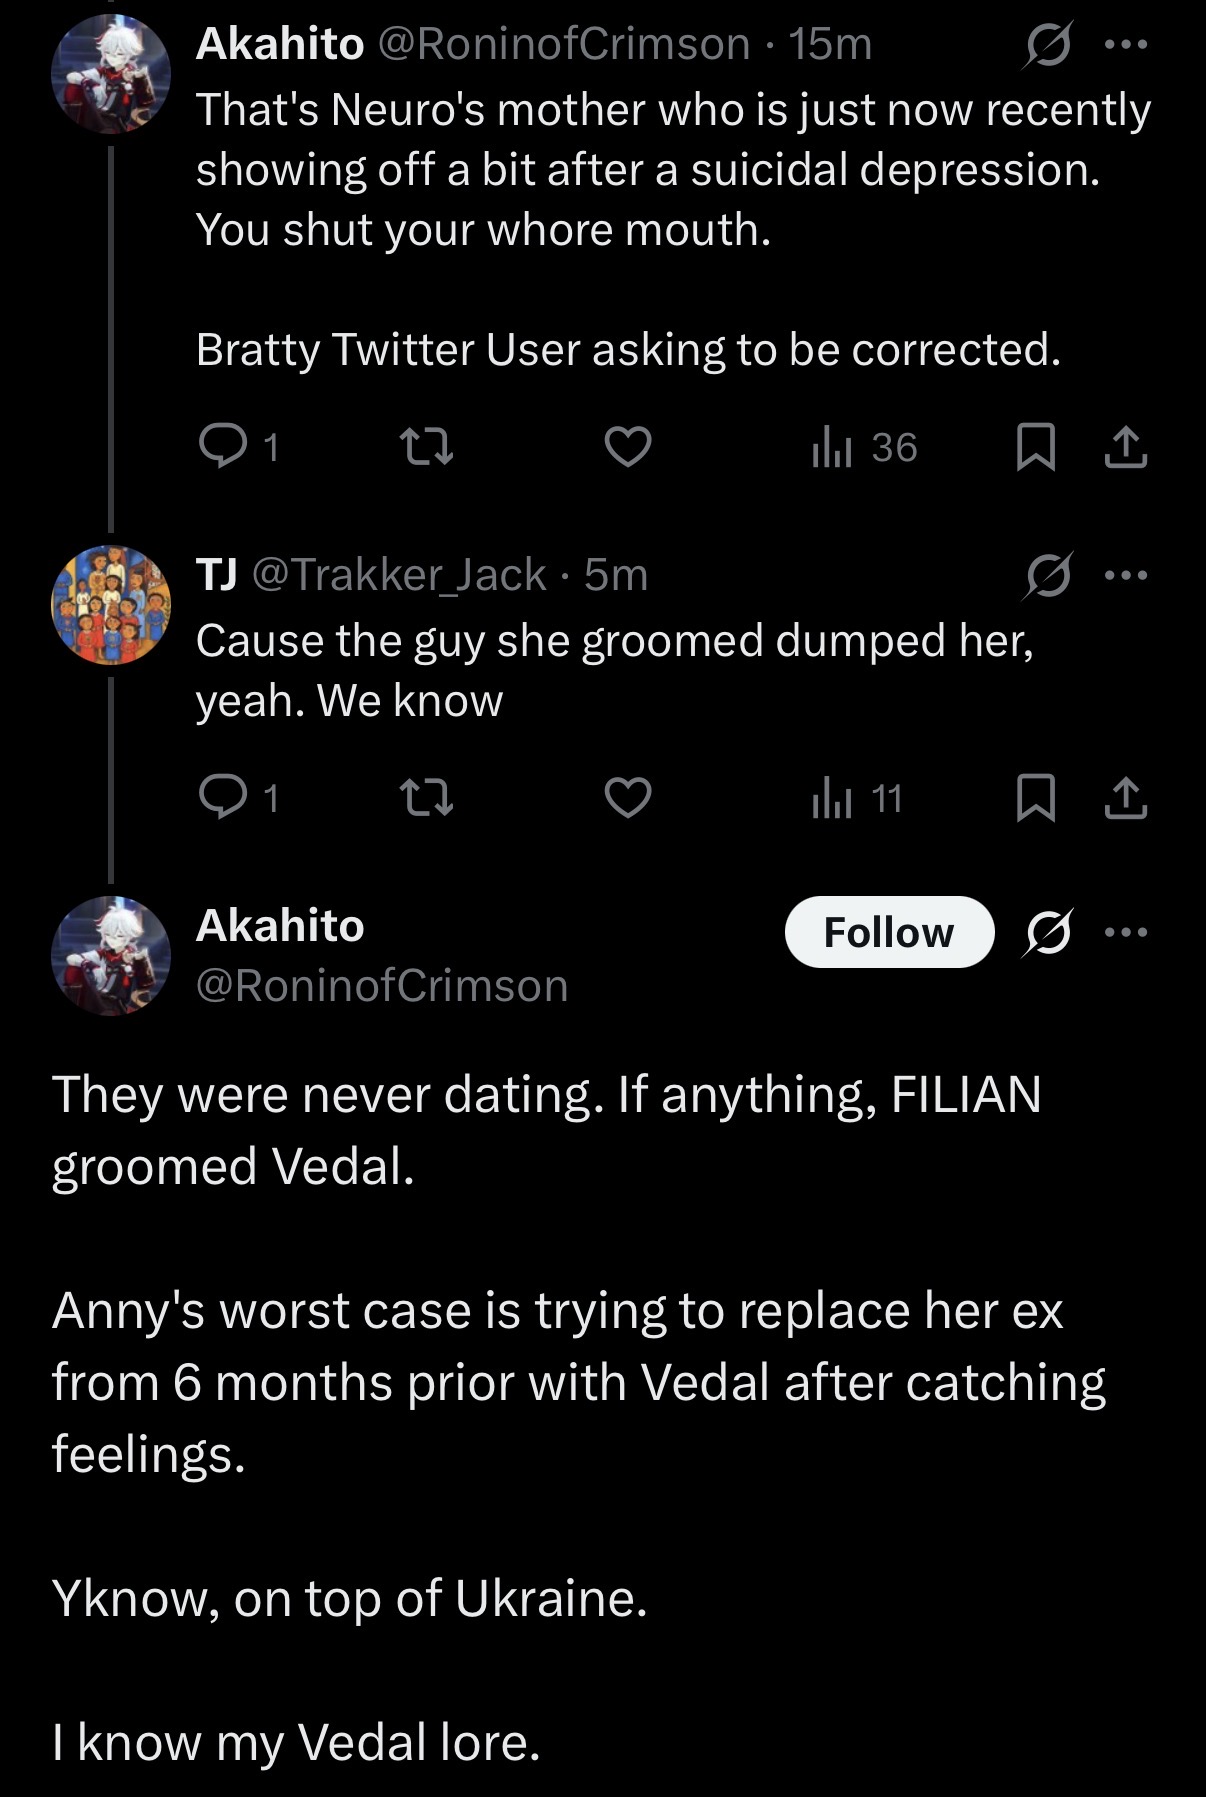Follow Akahito's account

(889, 932)
